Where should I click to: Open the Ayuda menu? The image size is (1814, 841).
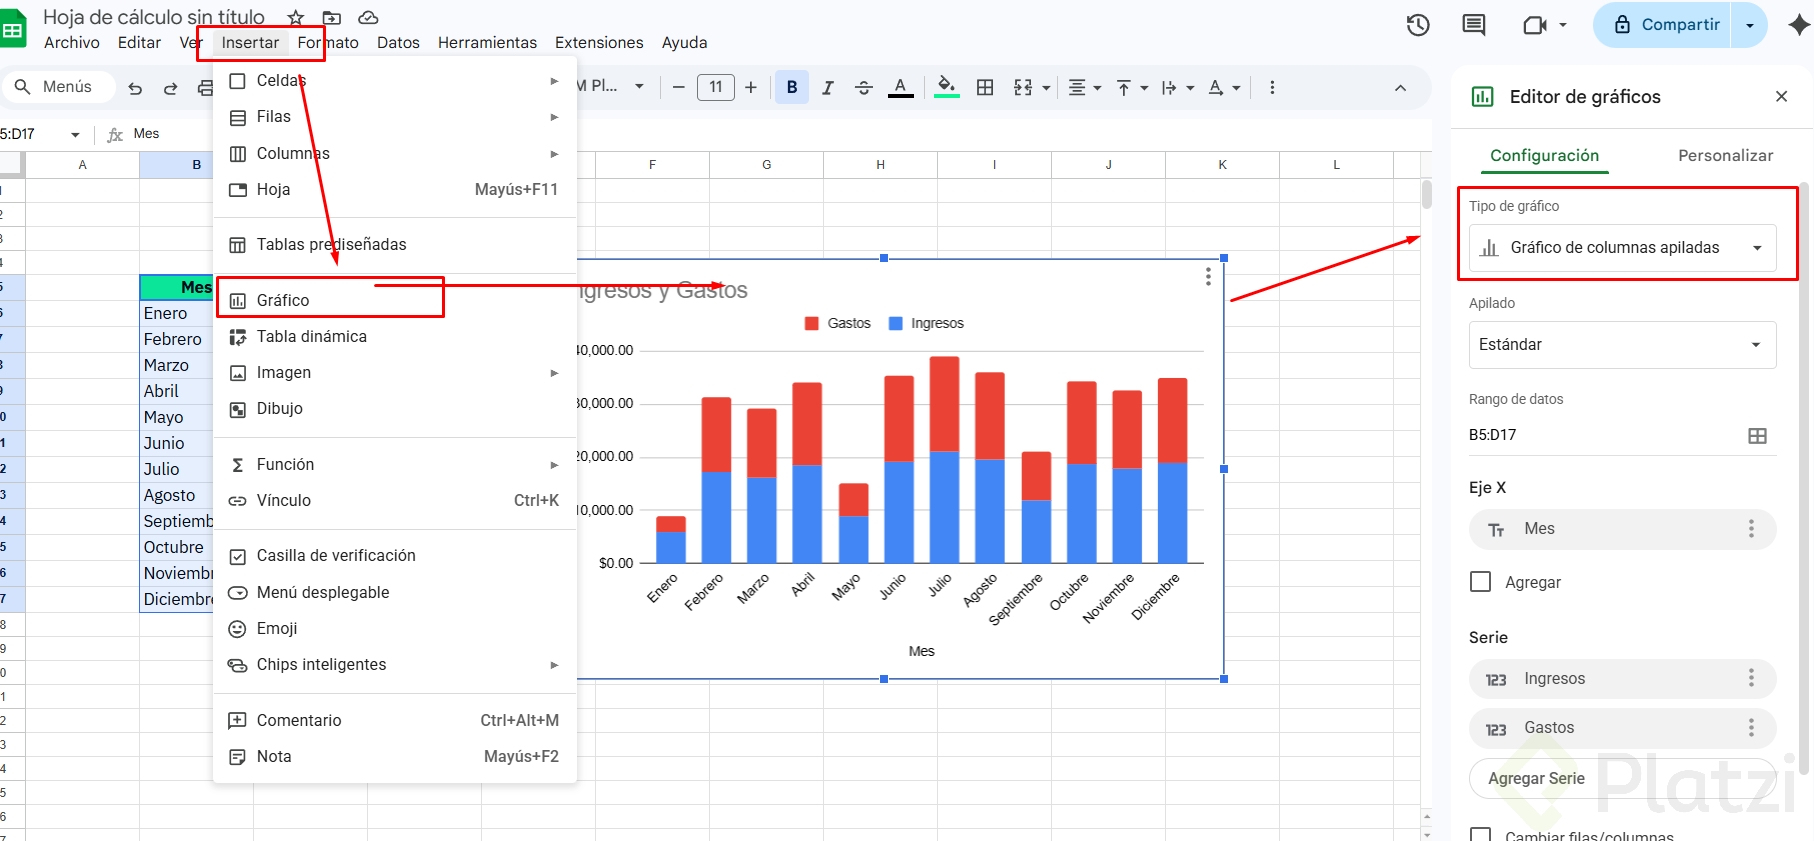coord(684,43)
